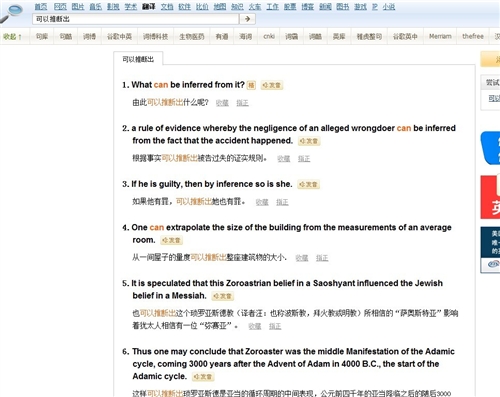Play pronunciation for sentence 2 'accident happened'

pos(309,141)
